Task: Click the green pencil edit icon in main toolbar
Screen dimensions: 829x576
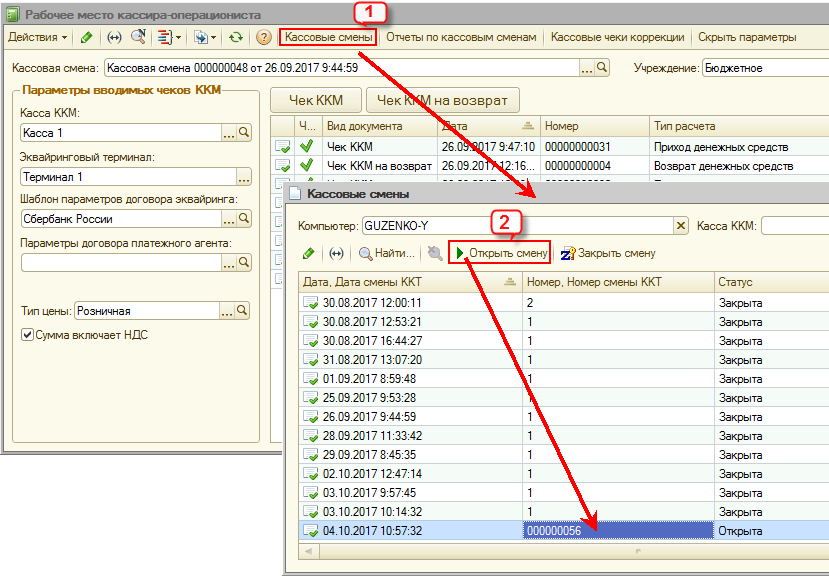Action: point(87,37)
